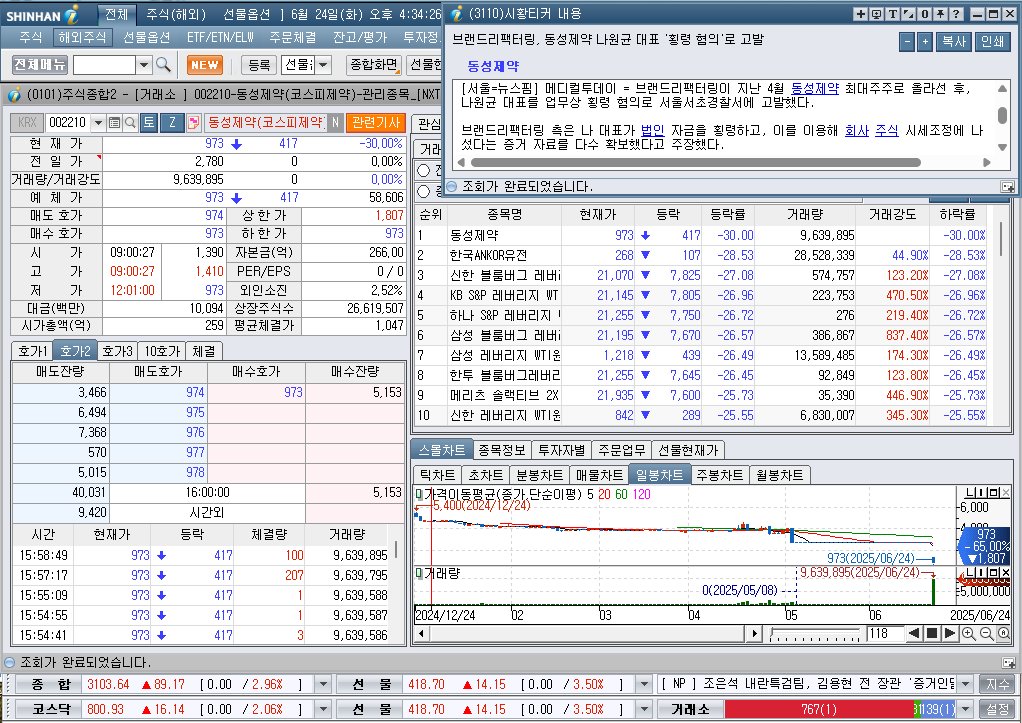Click the blue Z icon button
Image resolution: width=1022 pixels, height=723 pixels.
(x=172, y=122)
